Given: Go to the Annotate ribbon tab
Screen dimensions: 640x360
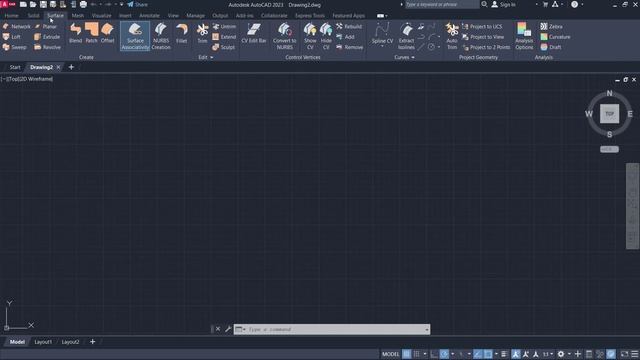Looking at the screenshot, I should [x=149, y=16].
